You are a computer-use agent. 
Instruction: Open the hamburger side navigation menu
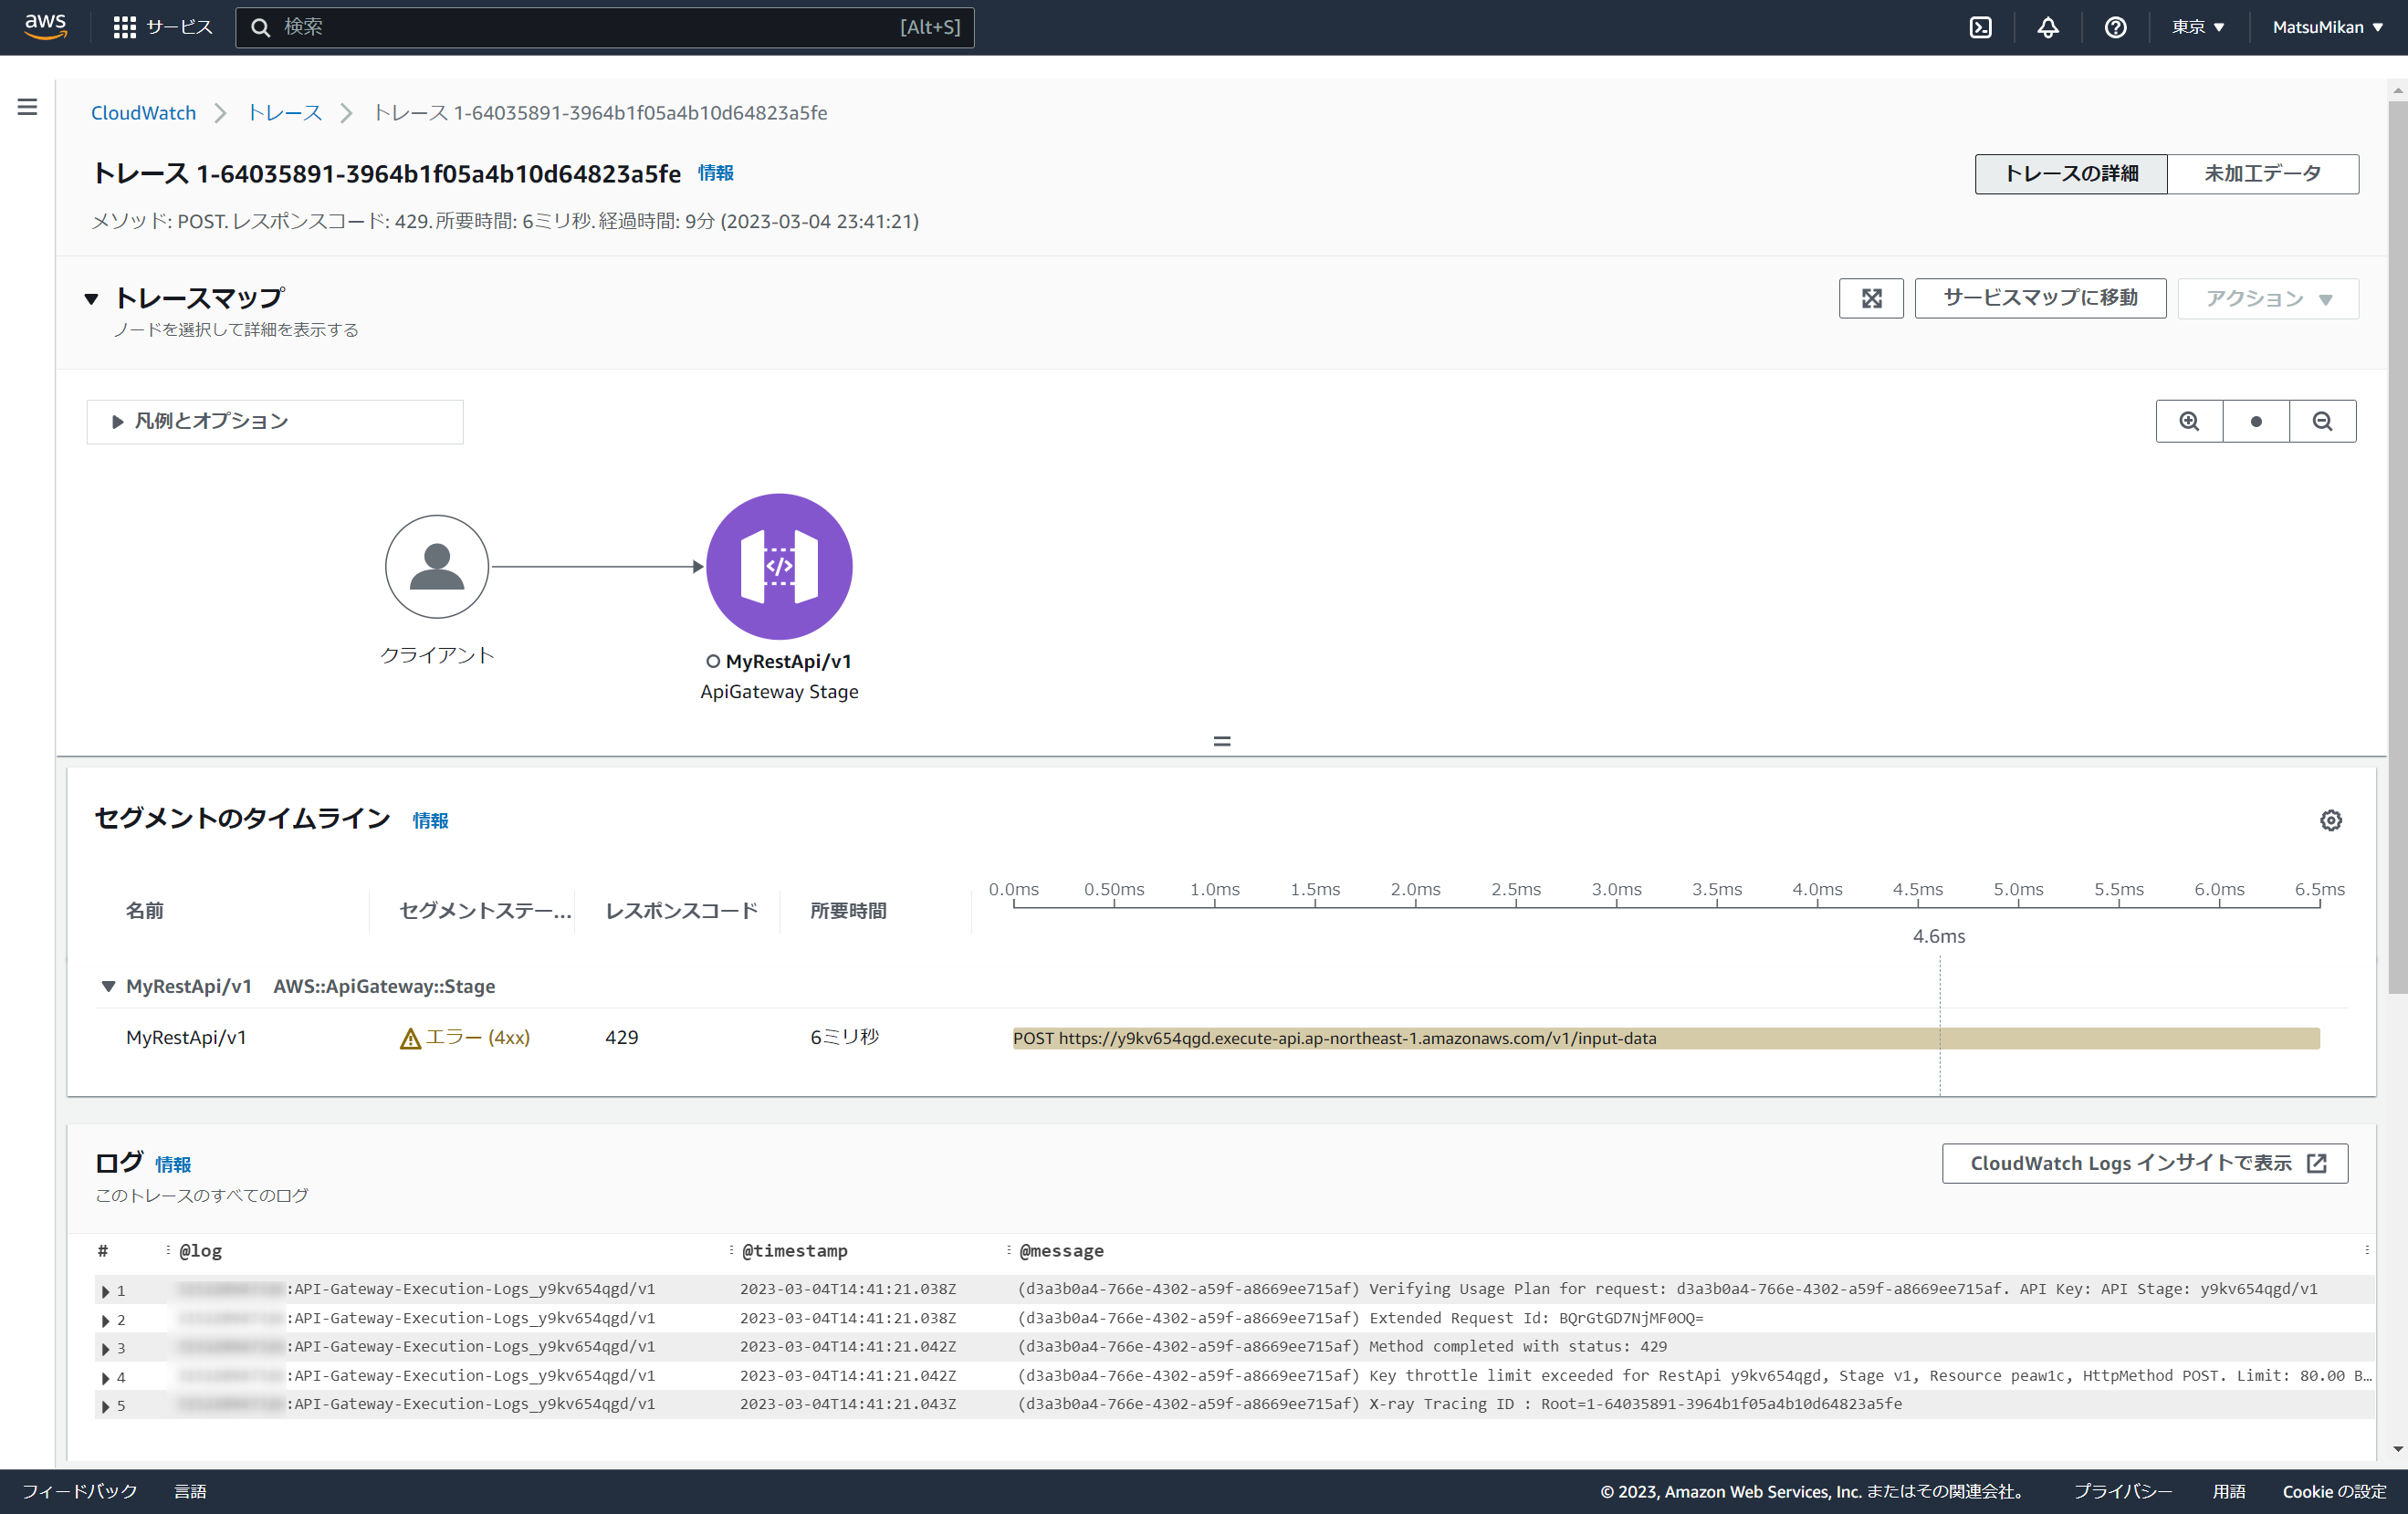[x=27, y=107]
